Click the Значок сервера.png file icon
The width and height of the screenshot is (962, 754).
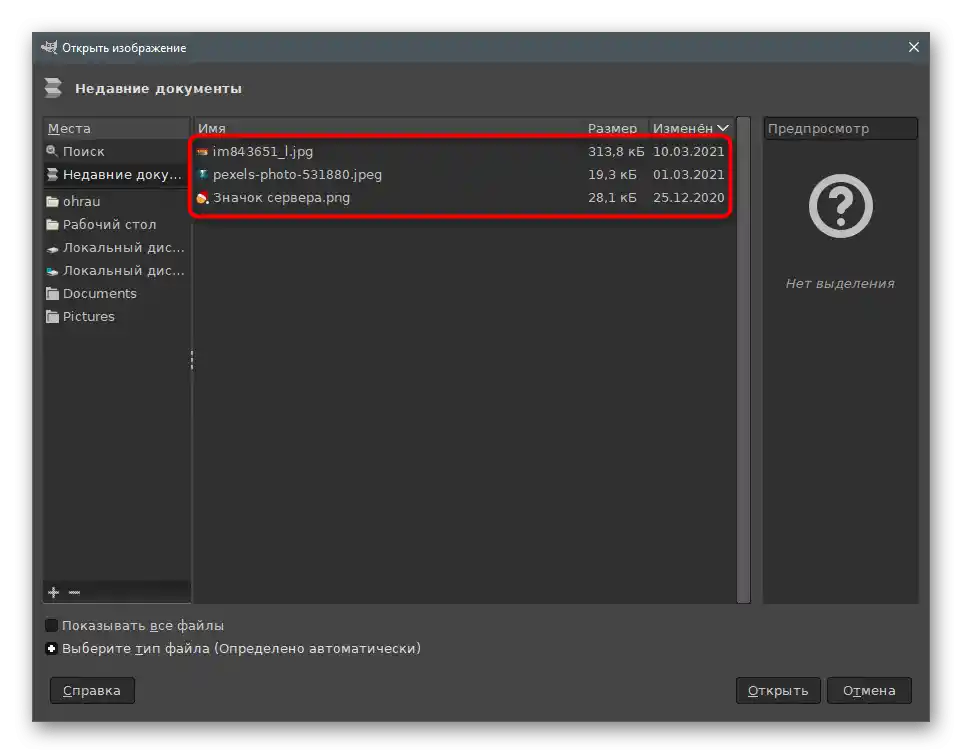point(202,198)
